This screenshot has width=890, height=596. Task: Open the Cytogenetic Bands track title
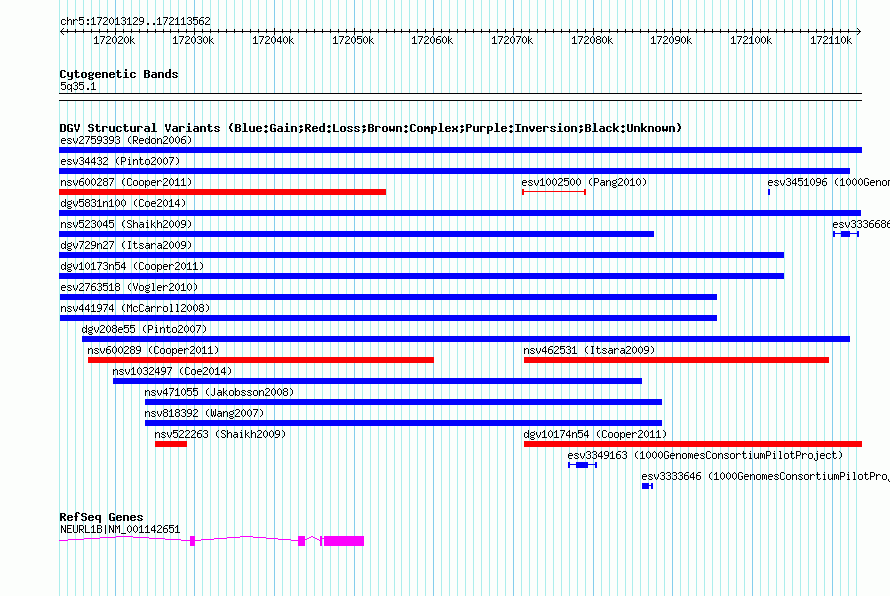[x=119, y=74]
